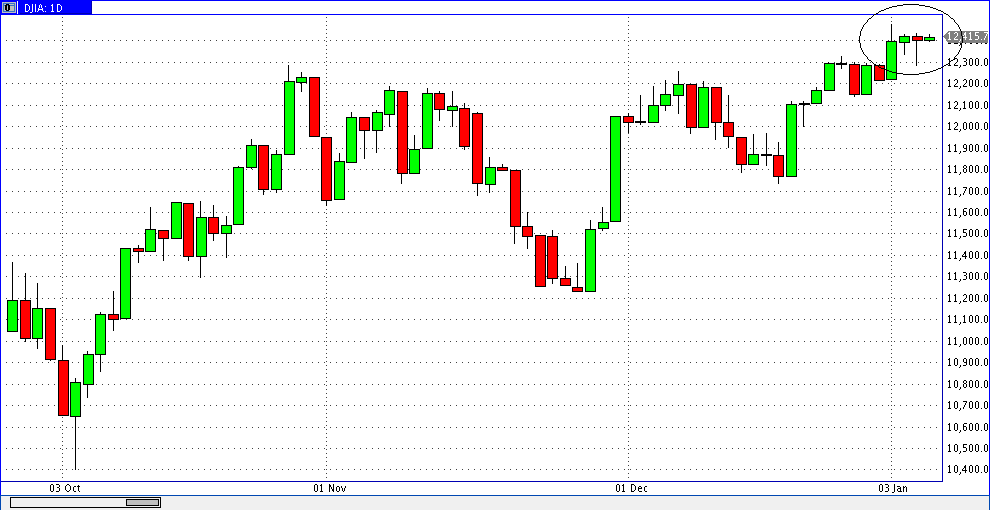Click the 11,600.0 price axis label
Screen dimensions: 990x510
(968, 213)
